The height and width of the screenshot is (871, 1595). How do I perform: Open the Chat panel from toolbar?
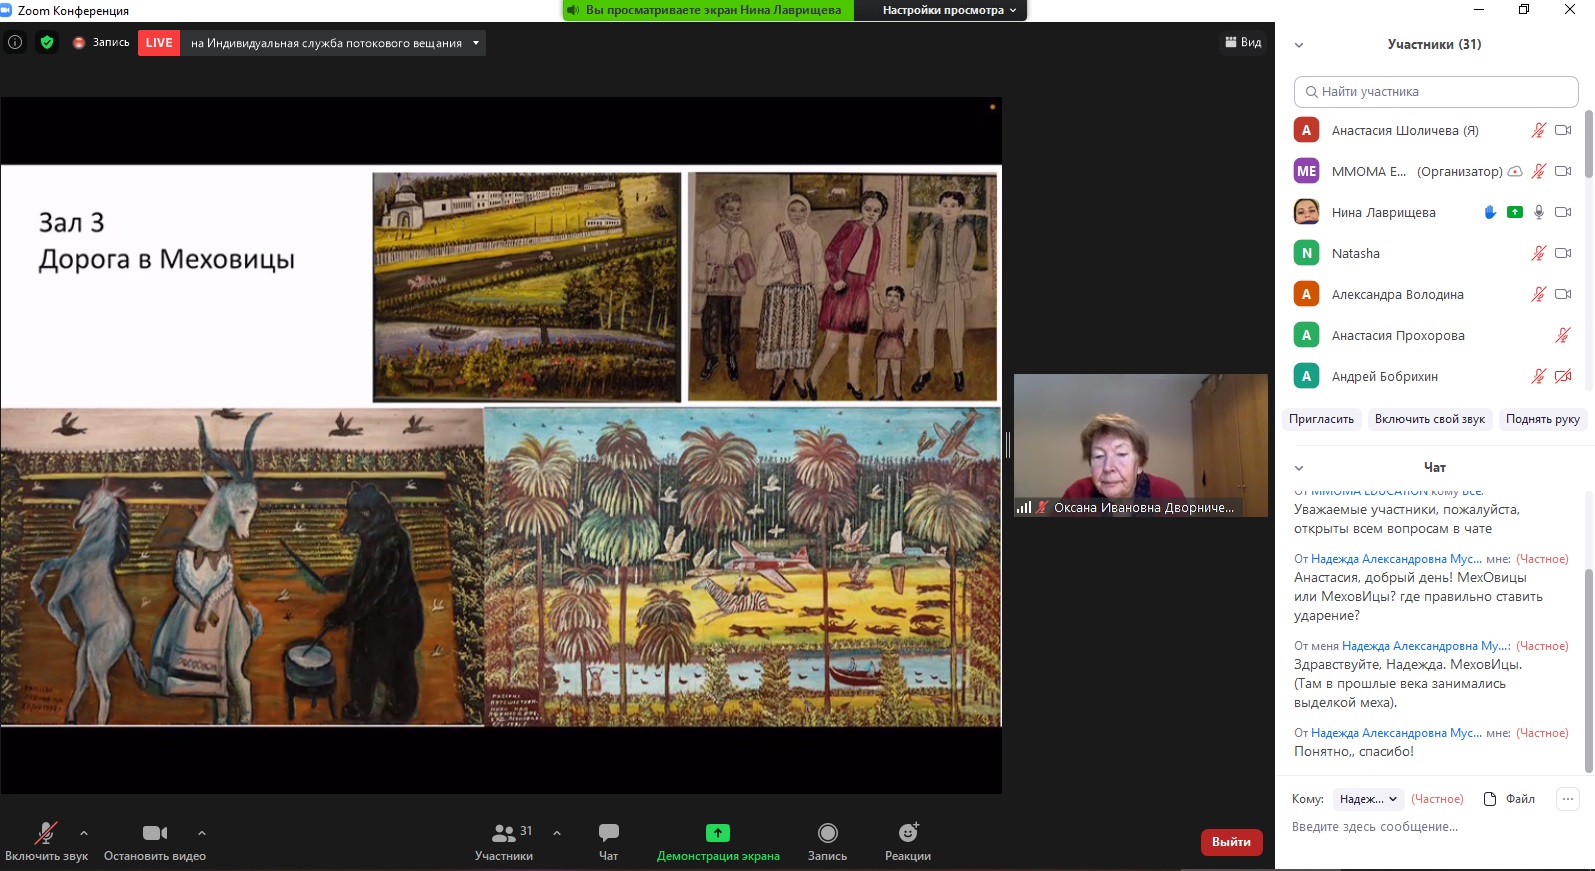pyautogui.click(x=608, y=841)
